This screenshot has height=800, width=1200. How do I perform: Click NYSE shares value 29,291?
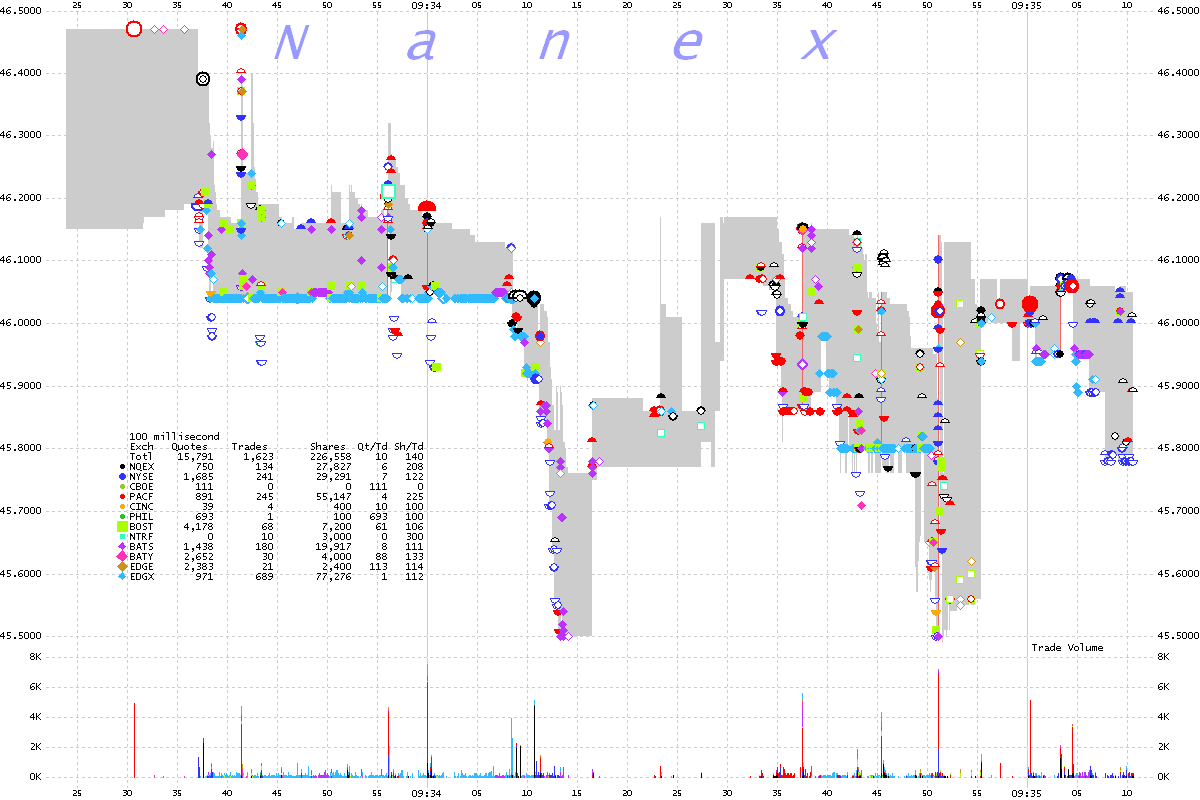click(334, 476)
